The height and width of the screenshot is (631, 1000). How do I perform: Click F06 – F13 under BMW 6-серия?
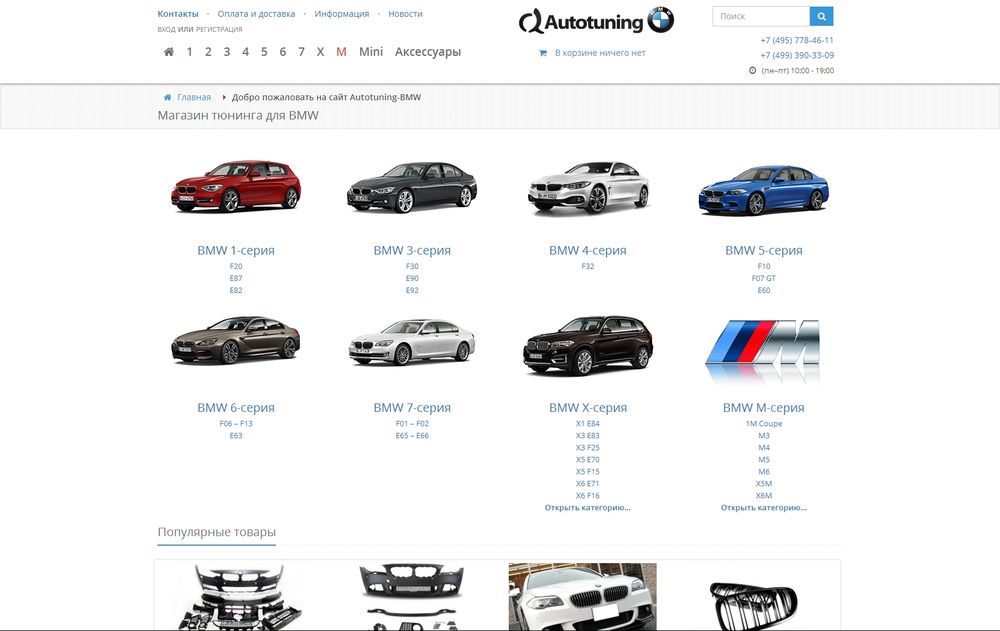236,424
